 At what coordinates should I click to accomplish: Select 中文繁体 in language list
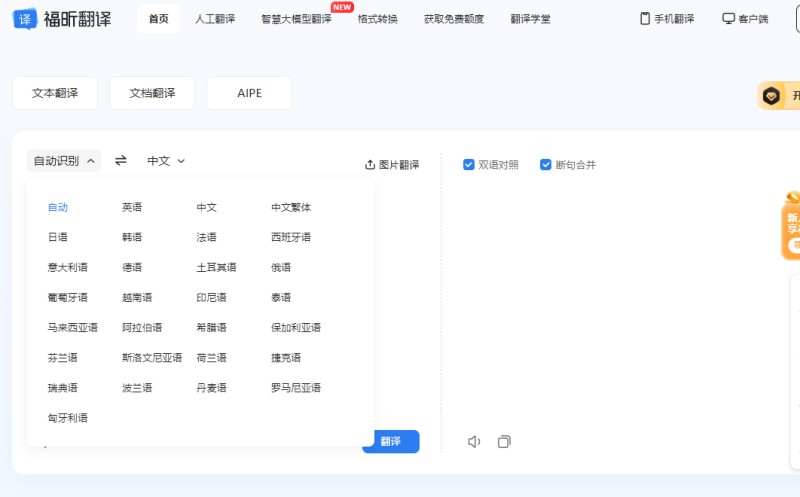tap(291, 207)
